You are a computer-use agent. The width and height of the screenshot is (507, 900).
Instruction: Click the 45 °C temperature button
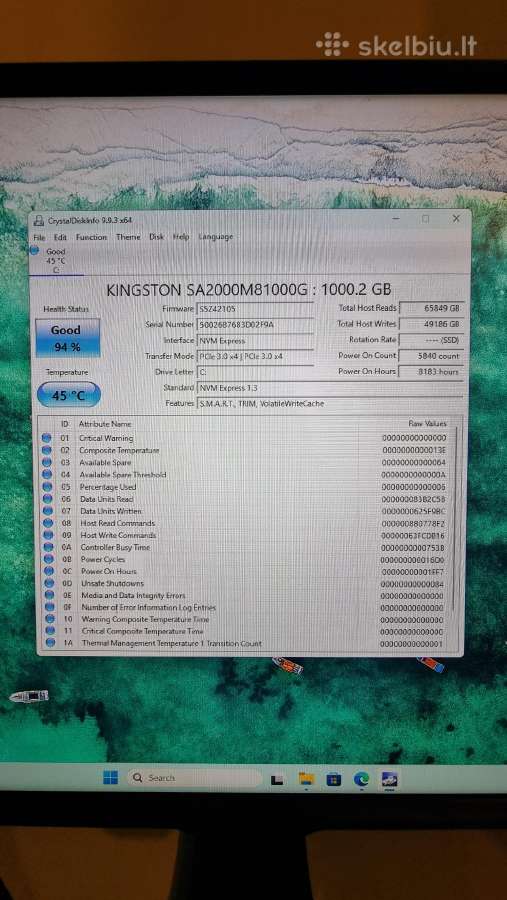tap(69, 395)
